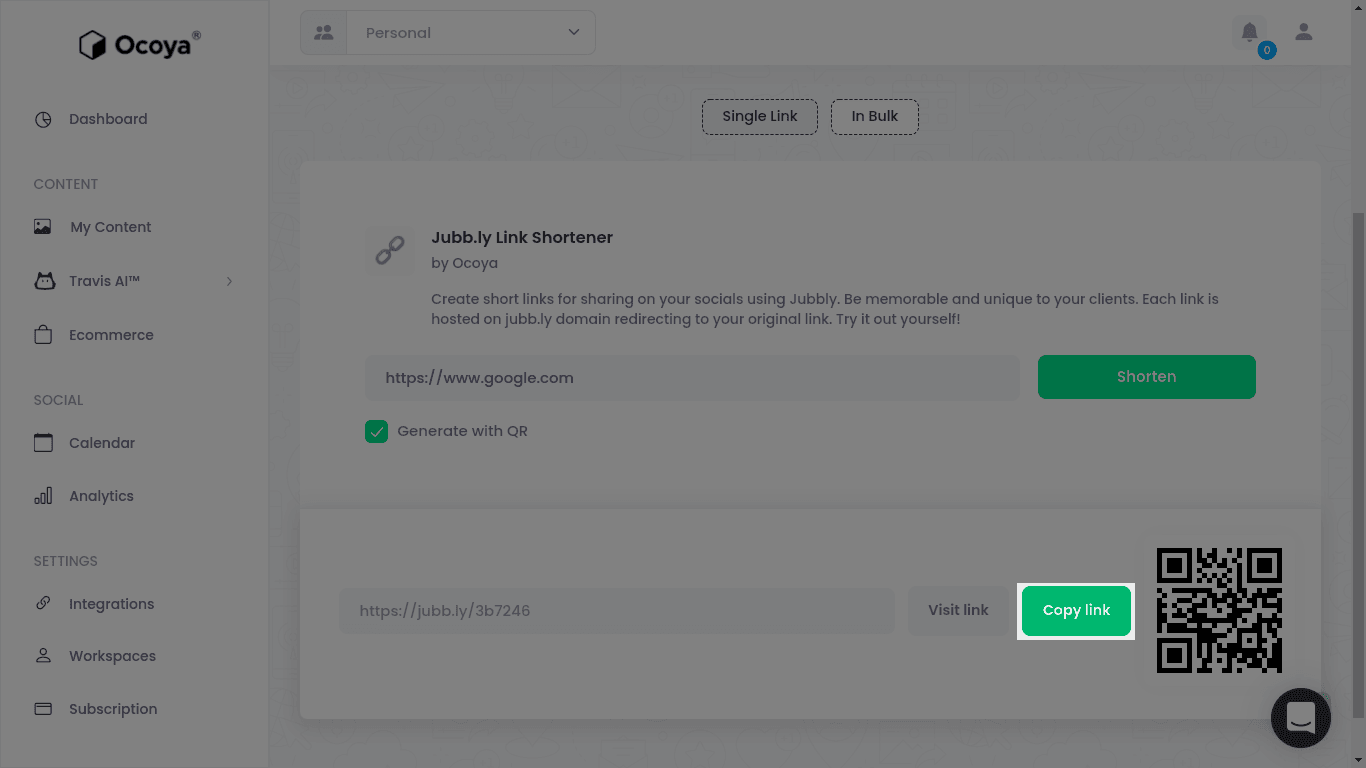Screen dimensions: 1366x768
Task: Click the Visit link button
Action: [x=958, y=610]
